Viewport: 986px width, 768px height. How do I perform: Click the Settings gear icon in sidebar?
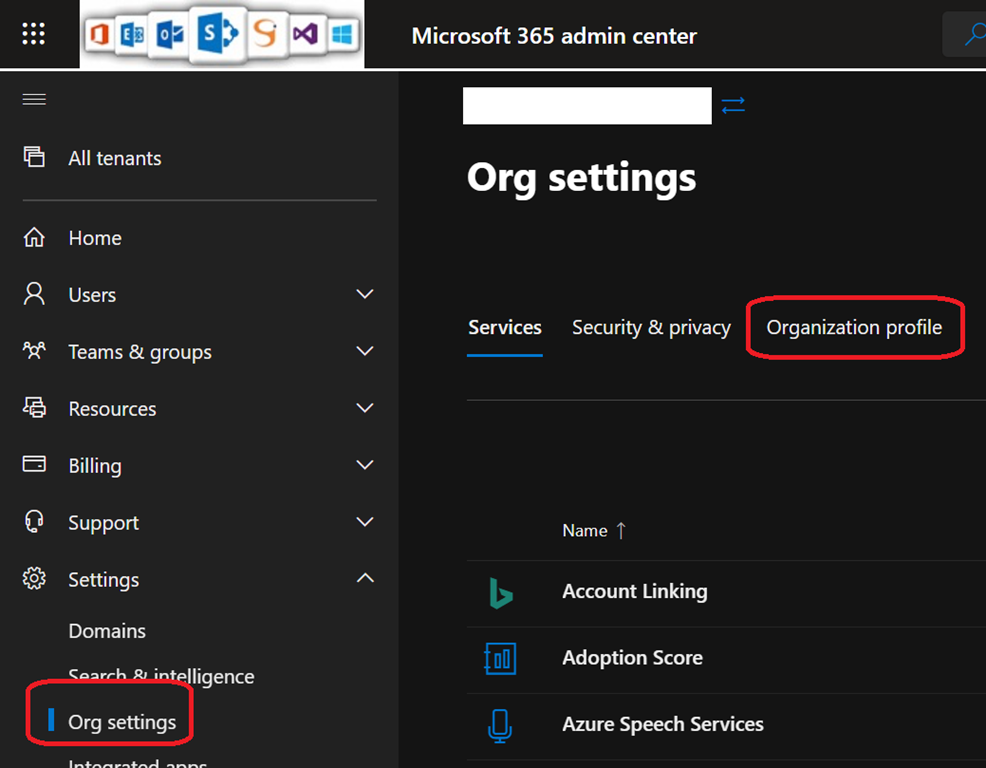[x=34, y=580]
